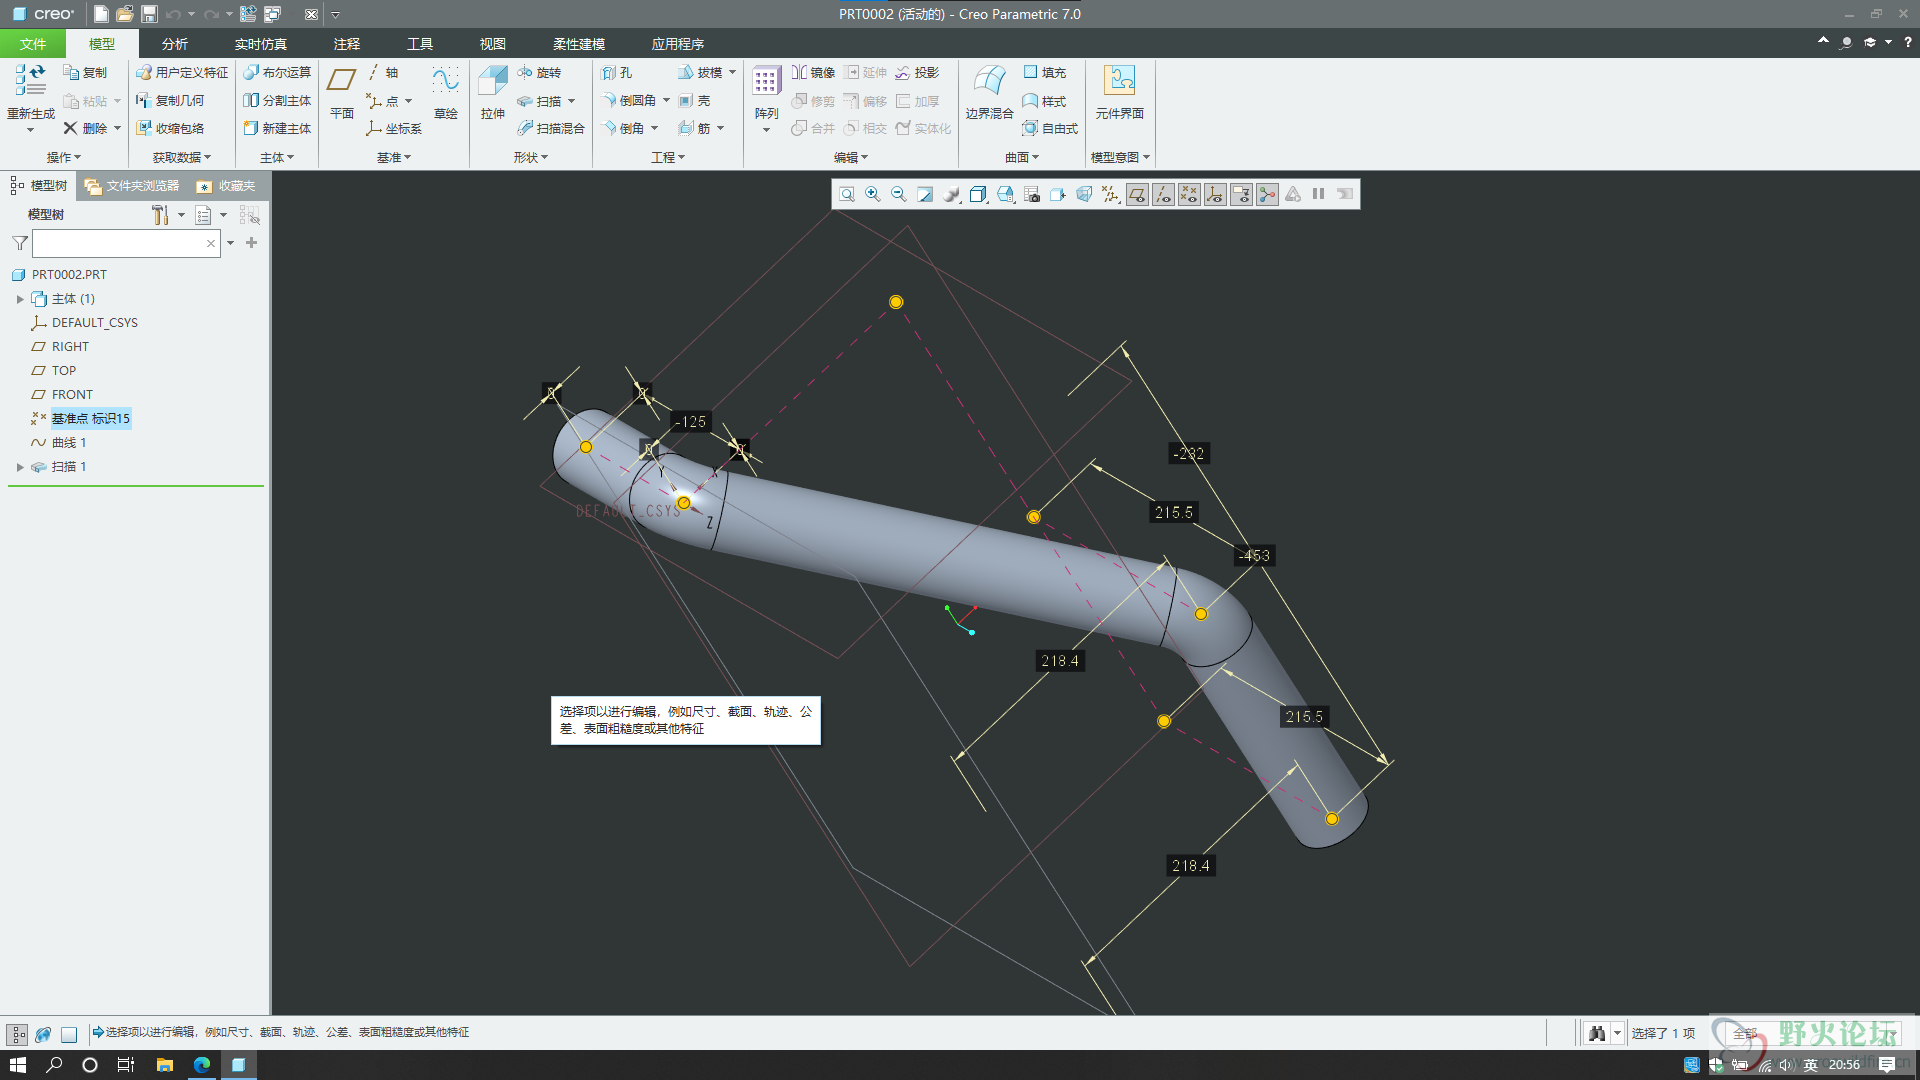Toggle plane display visibility
Viewport: 1920px width, 1080px height.
coord(1137,194)
